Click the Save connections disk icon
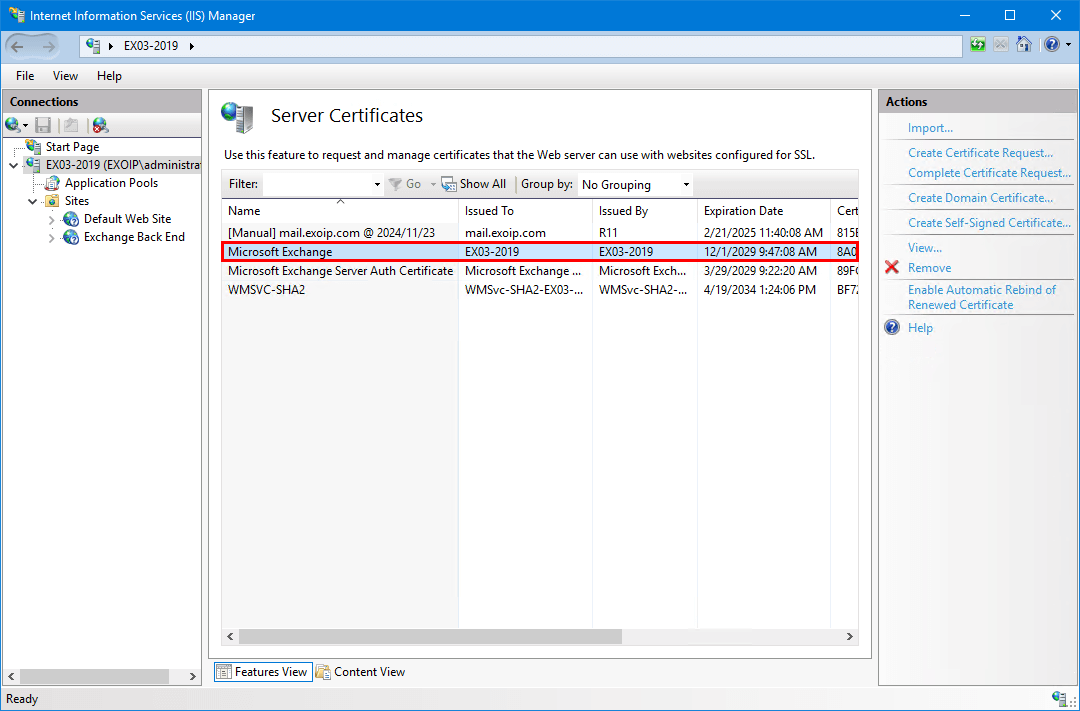 [43, 125]
